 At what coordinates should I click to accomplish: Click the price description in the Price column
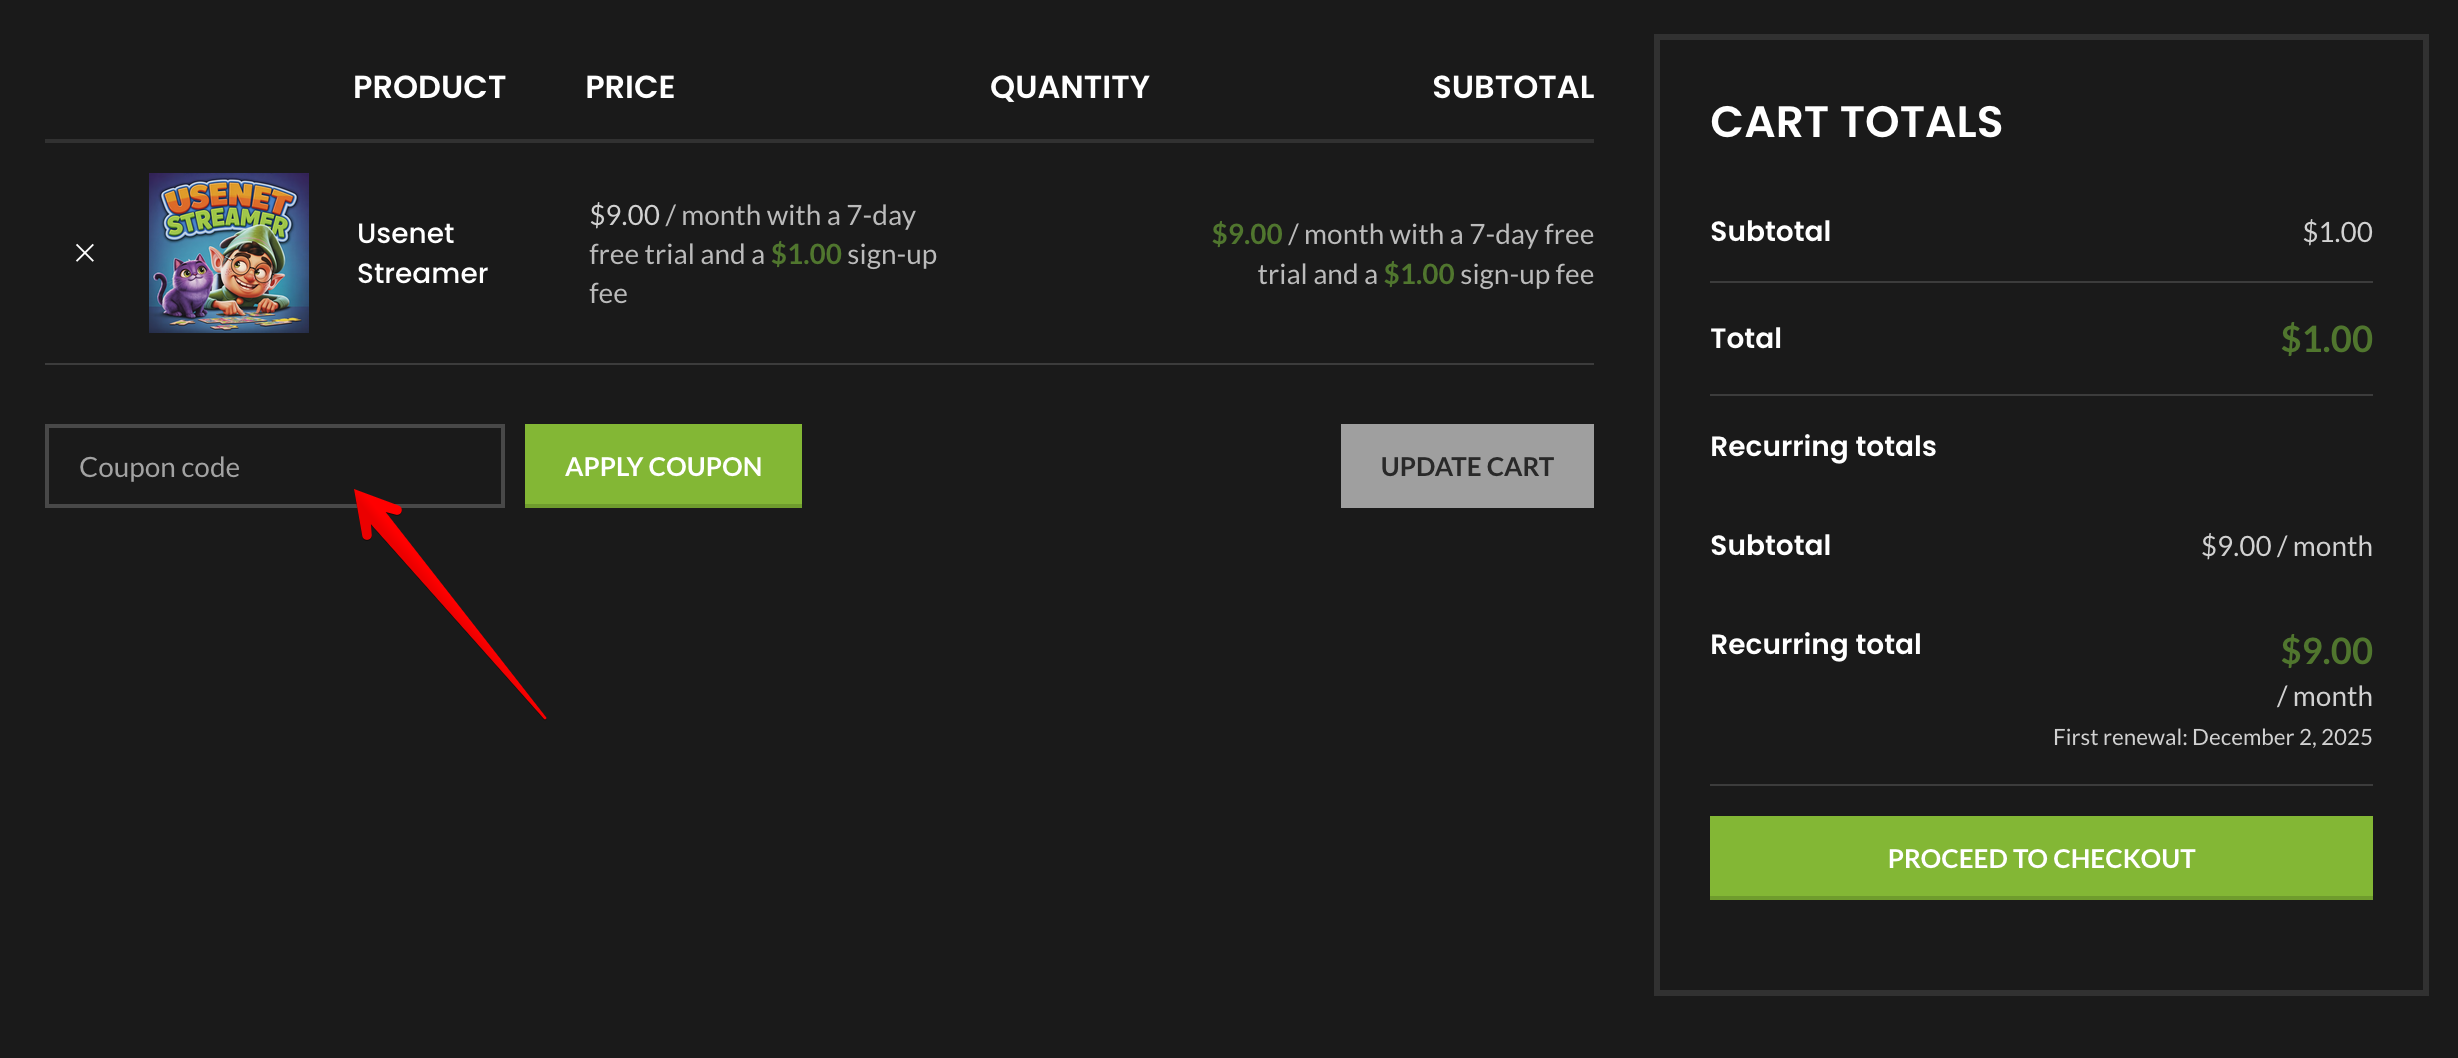(762, 254)
